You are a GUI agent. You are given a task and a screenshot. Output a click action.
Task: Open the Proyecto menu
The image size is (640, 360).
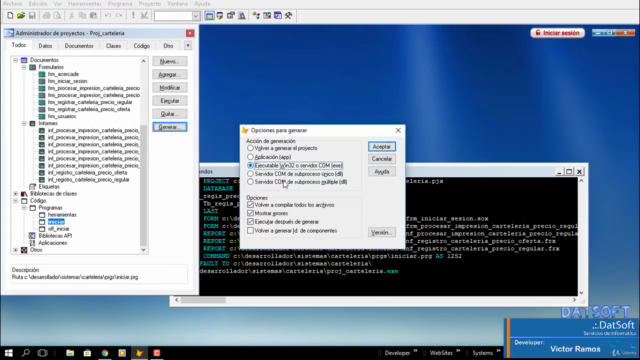pyautogui.click(x=149, y=4)
